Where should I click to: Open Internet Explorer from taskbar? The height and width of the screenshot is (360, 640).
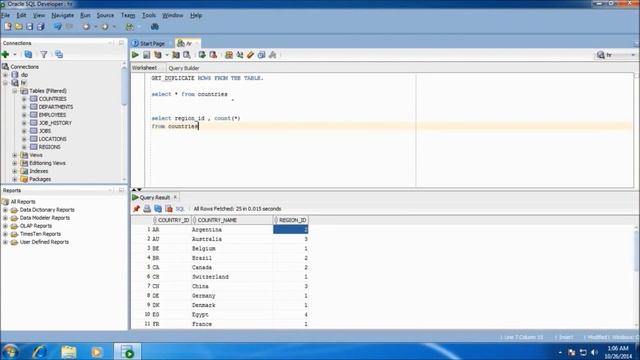(x=40, y=351)
